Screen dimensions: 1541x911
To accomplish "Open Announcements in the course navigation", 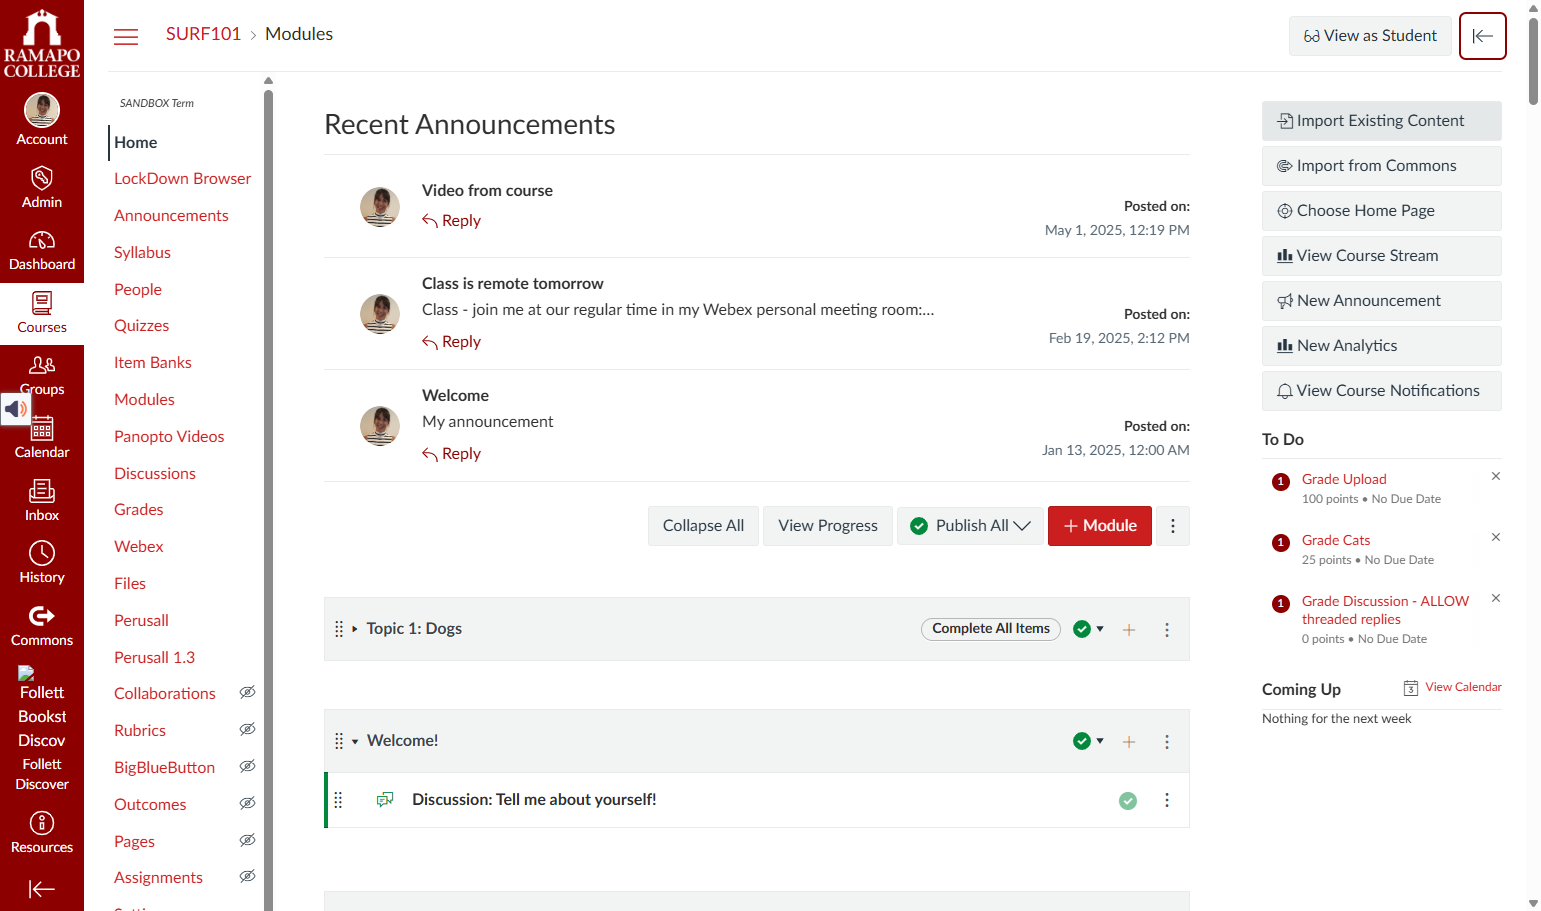I will coord(171,215).
